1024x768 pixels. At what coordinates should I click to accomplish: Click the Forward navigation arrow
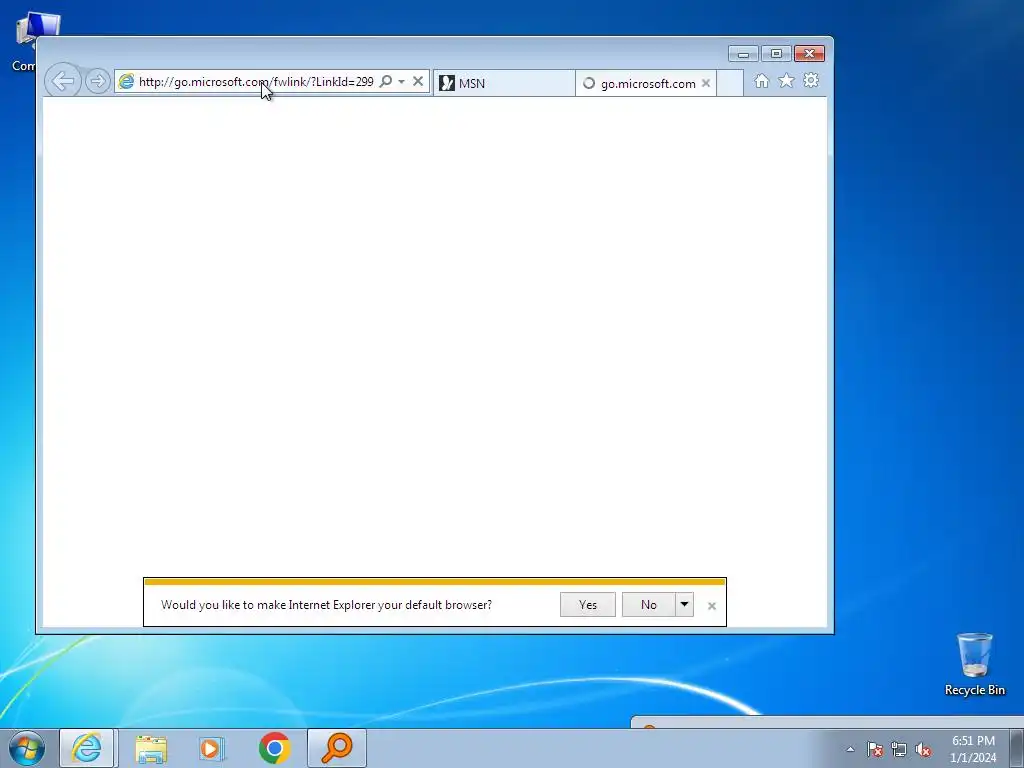tap(97, 82)
